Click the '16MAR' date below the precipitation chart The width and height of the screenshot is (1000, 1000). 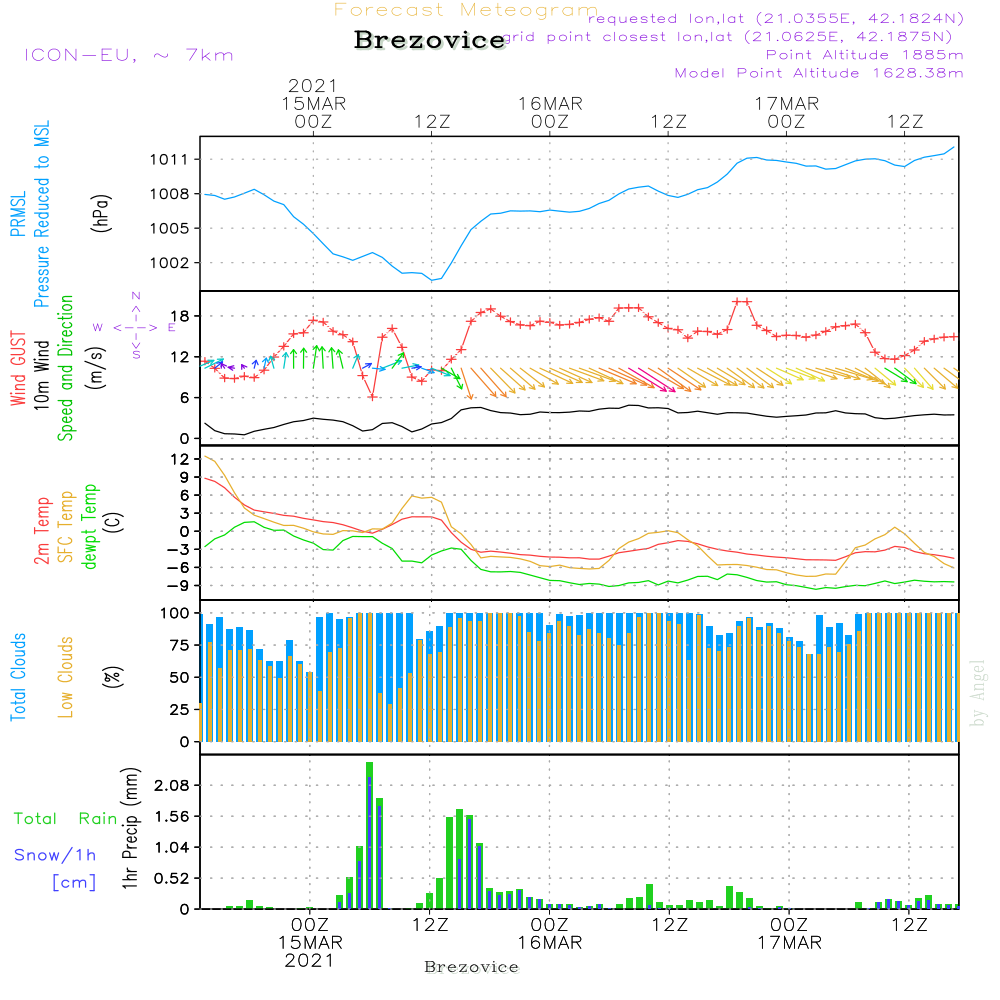click(x=550, y=943)
